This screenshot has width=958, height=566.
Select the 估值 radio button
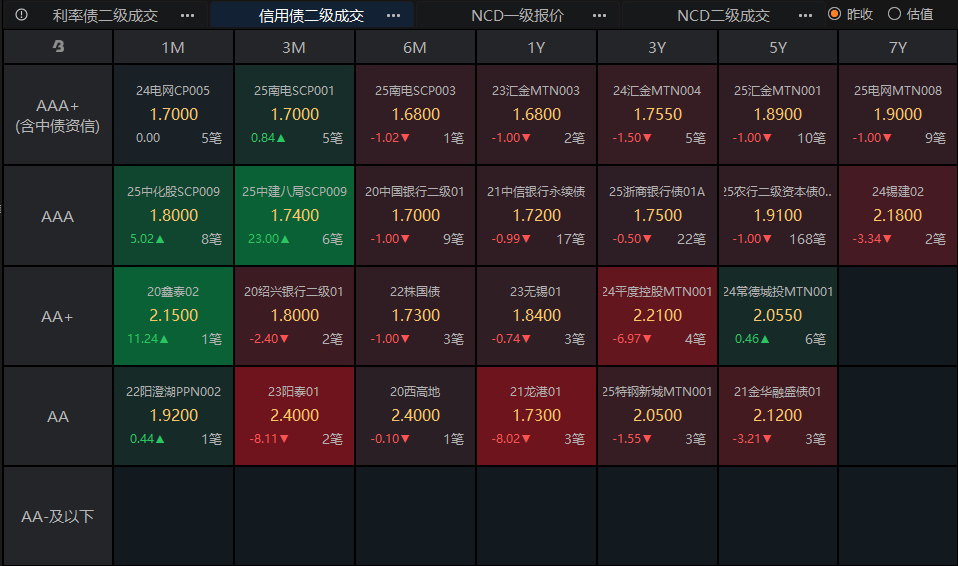[x=894, y=14]
